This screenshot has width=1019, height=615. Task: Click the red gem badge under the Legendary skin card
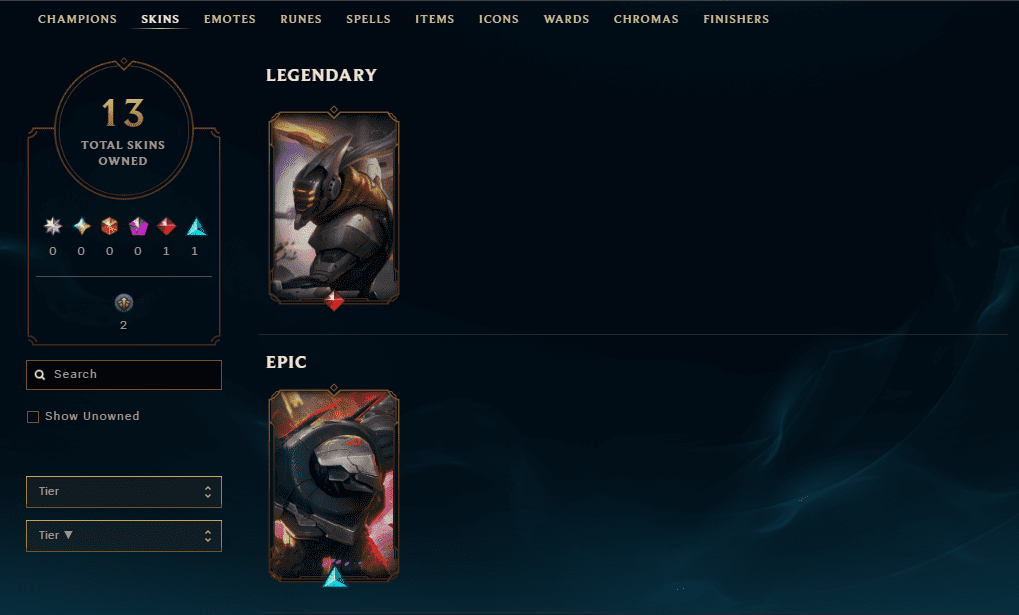[334, 301]
